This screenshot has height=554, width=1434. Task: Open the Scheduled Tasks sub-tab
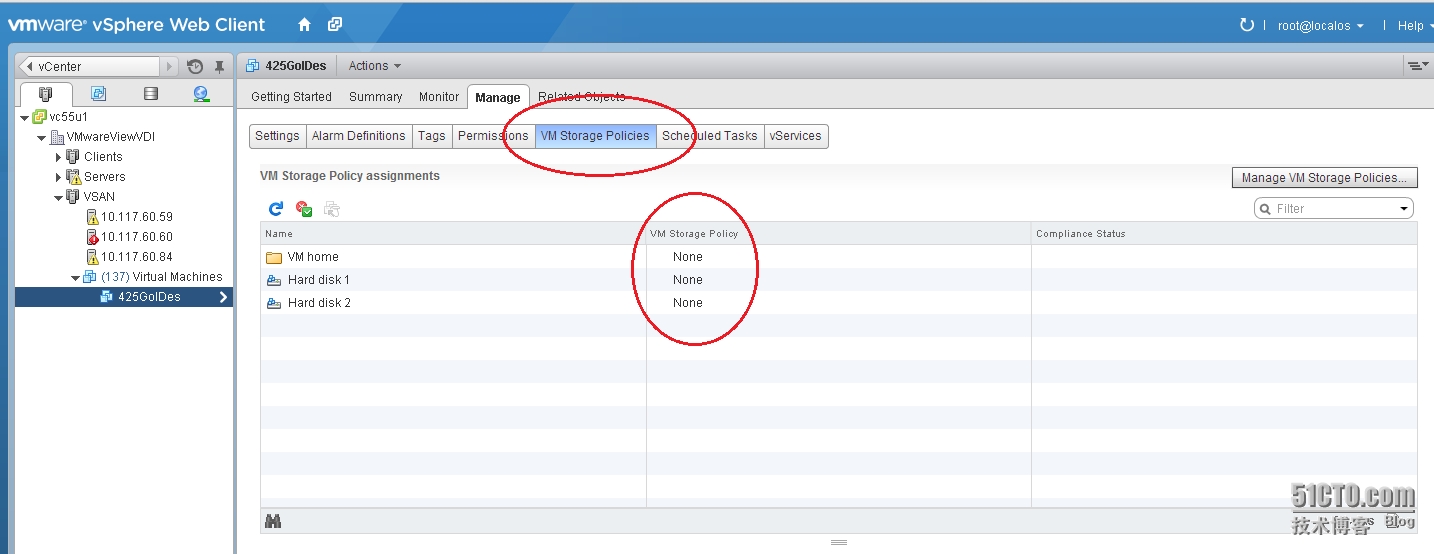point(710,136)
